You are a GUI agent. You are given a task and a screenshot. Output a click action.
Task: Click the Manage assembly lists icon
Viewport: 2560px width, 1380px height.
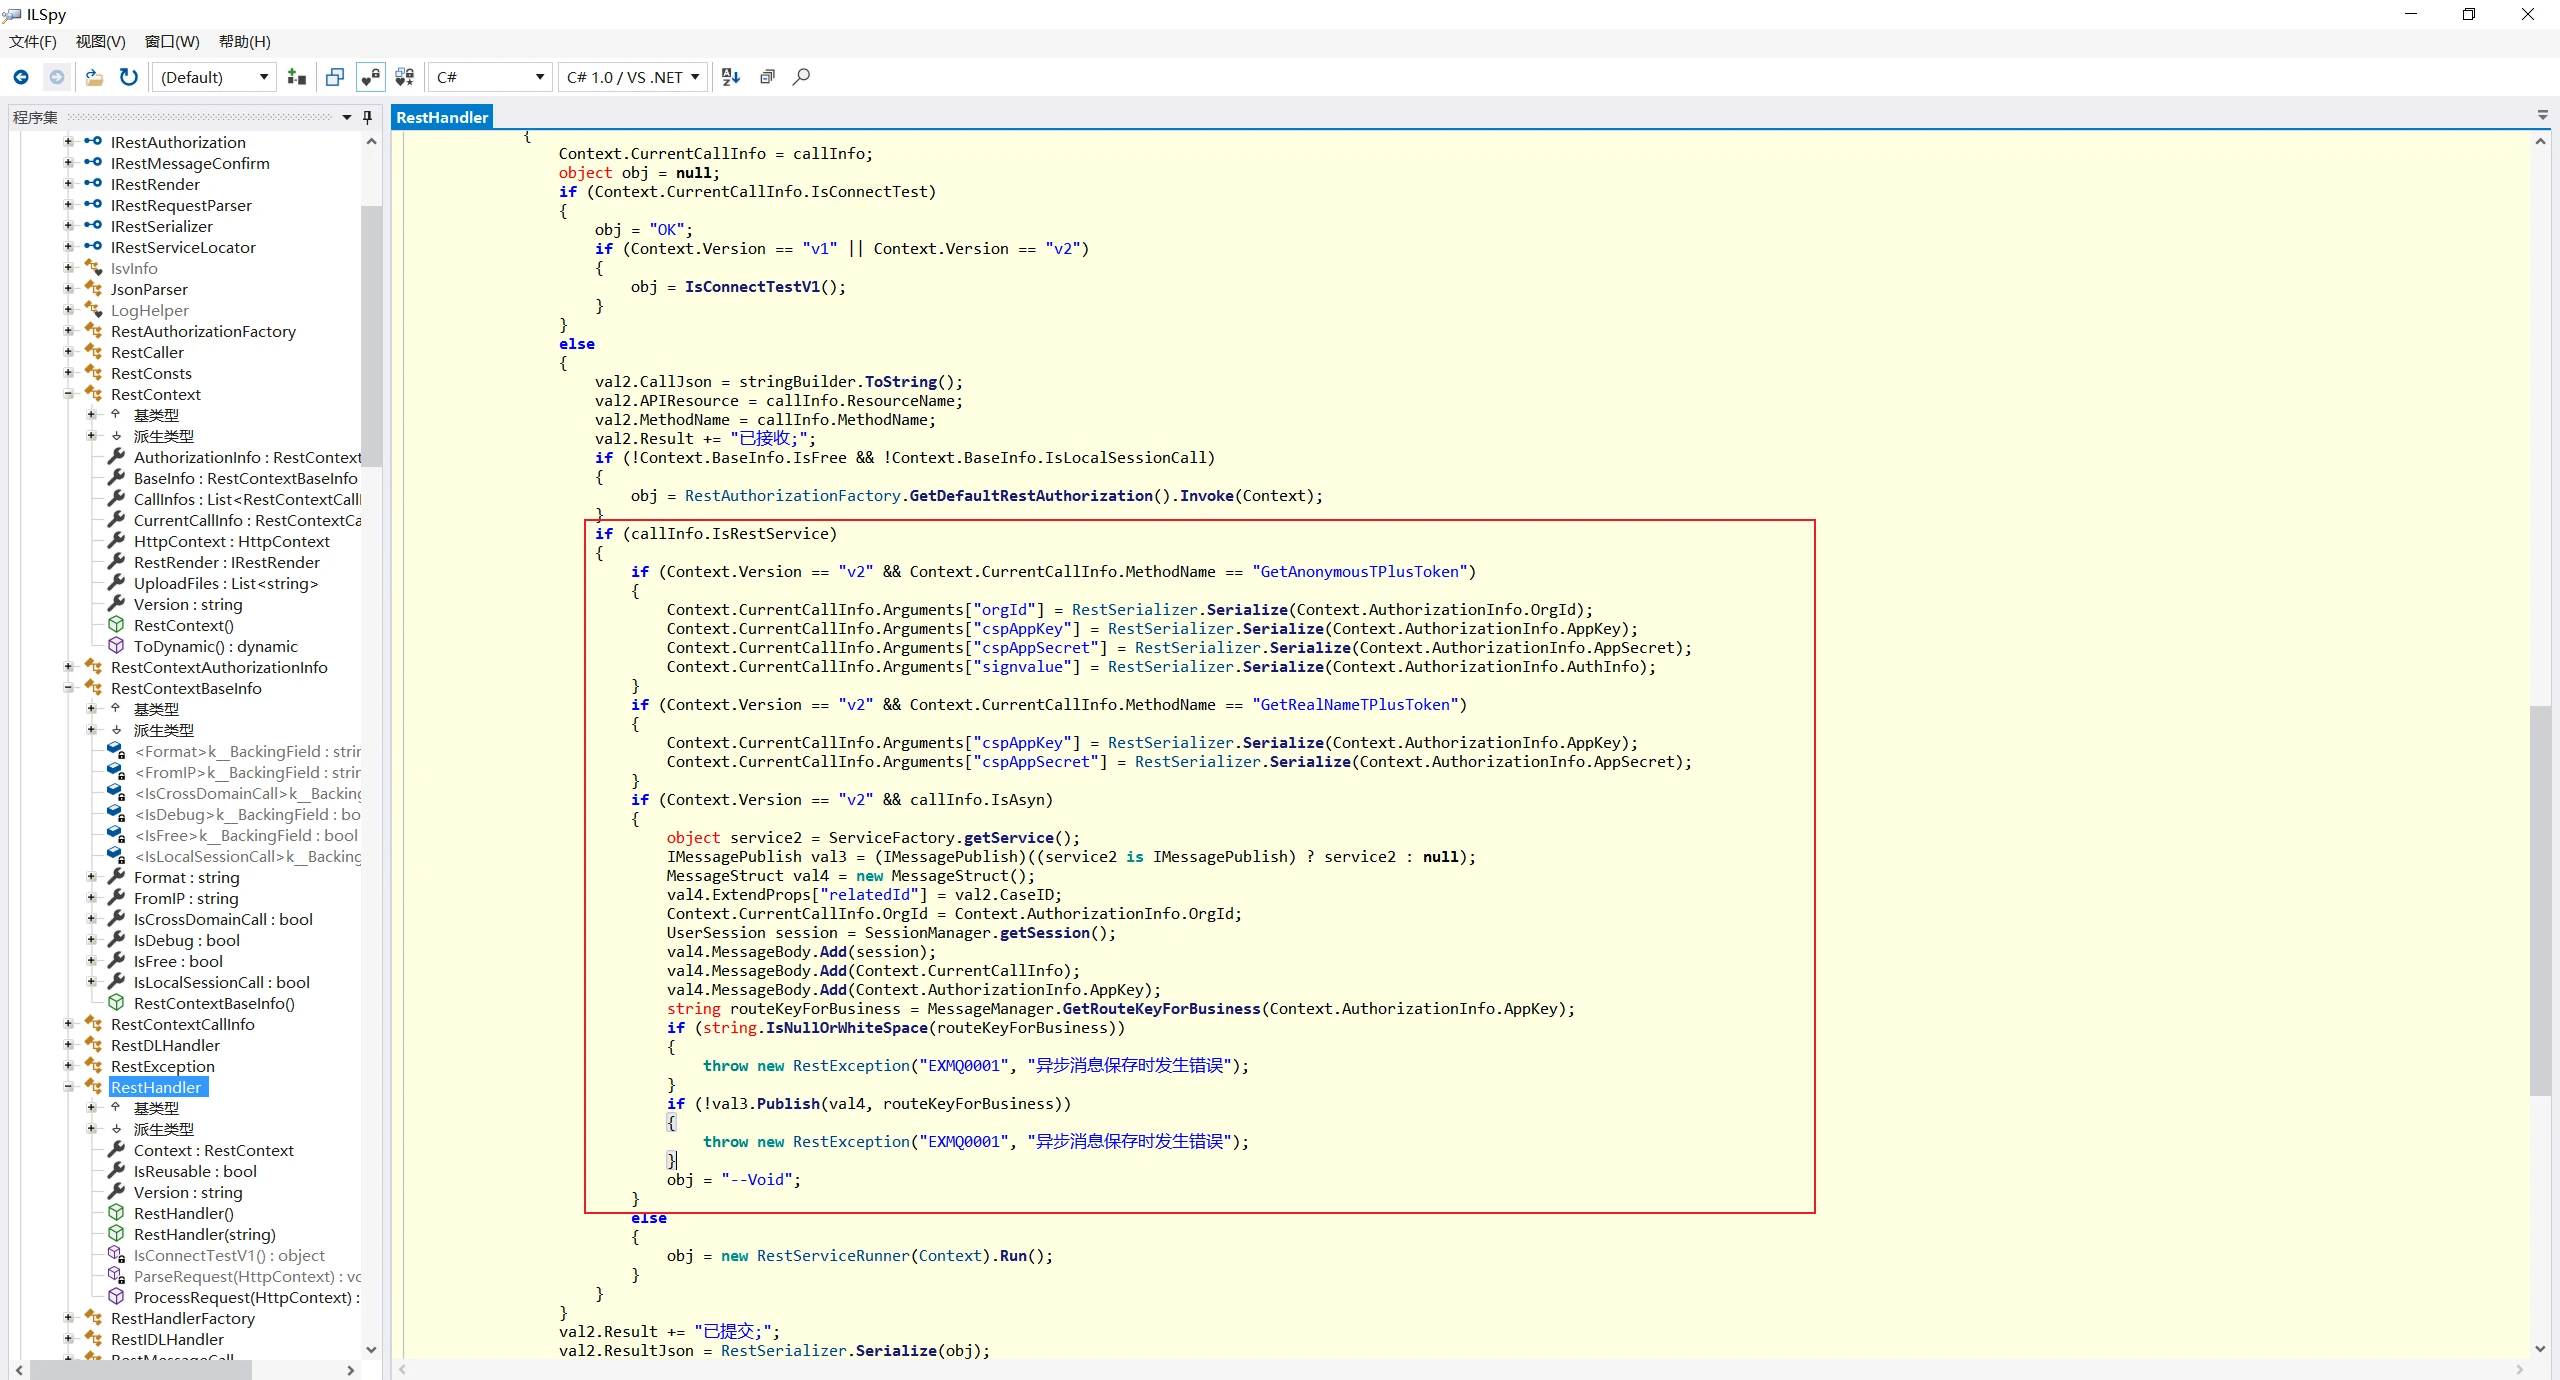(297, 77)
